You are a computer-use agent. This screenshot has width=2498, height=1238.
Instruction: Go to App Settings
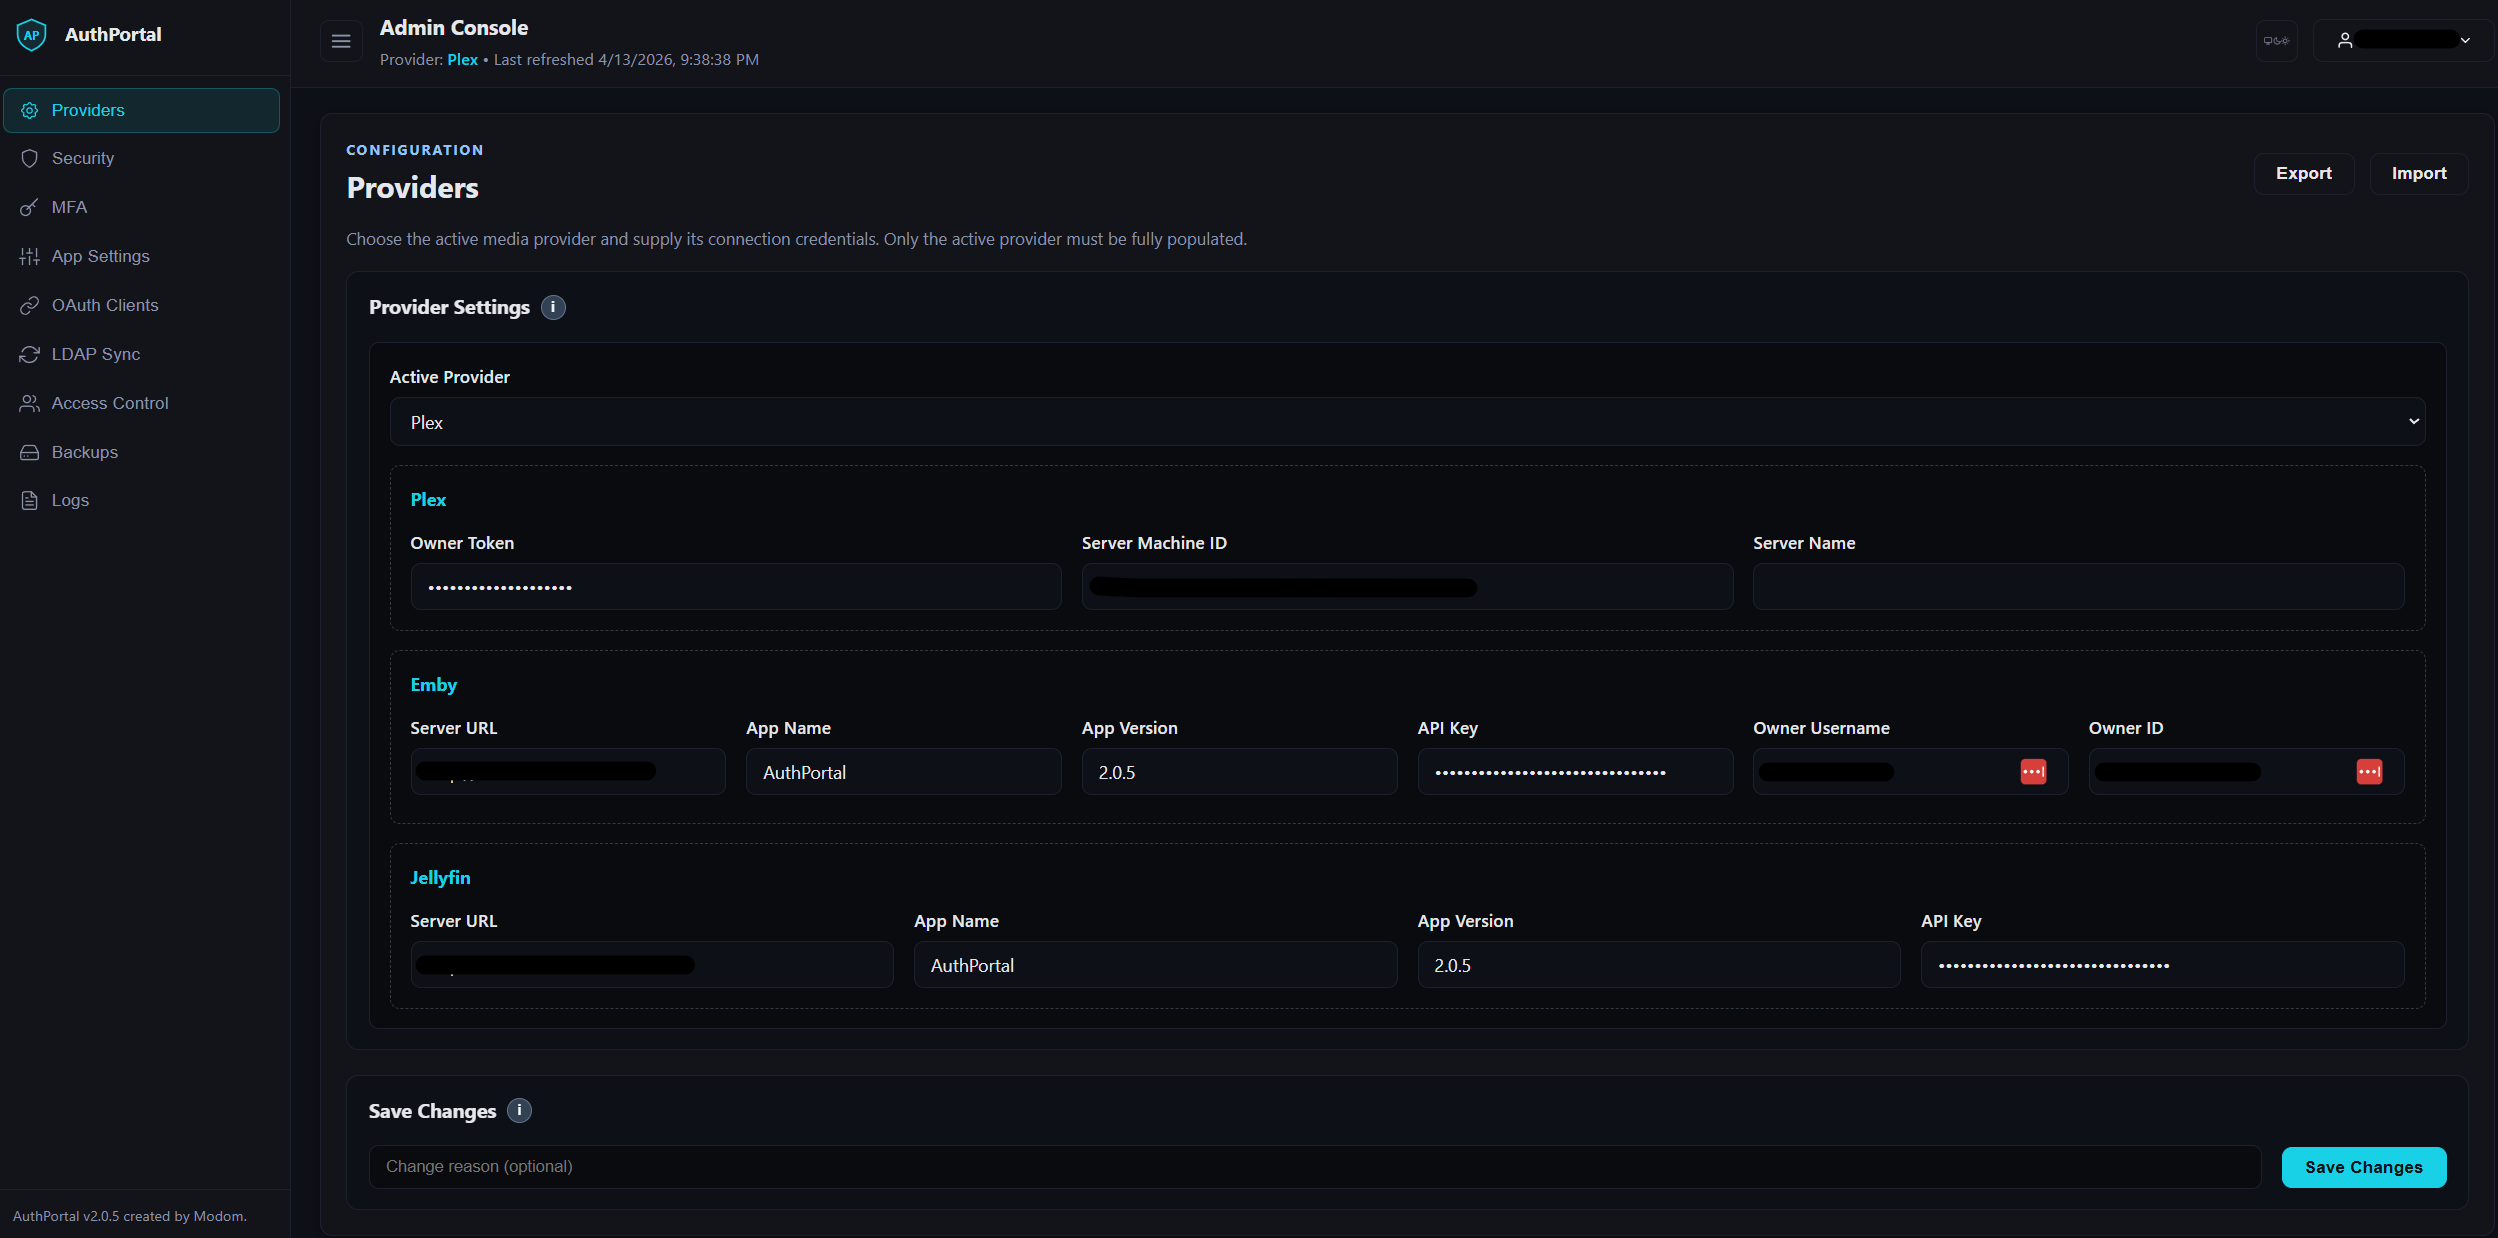point(141,256)
